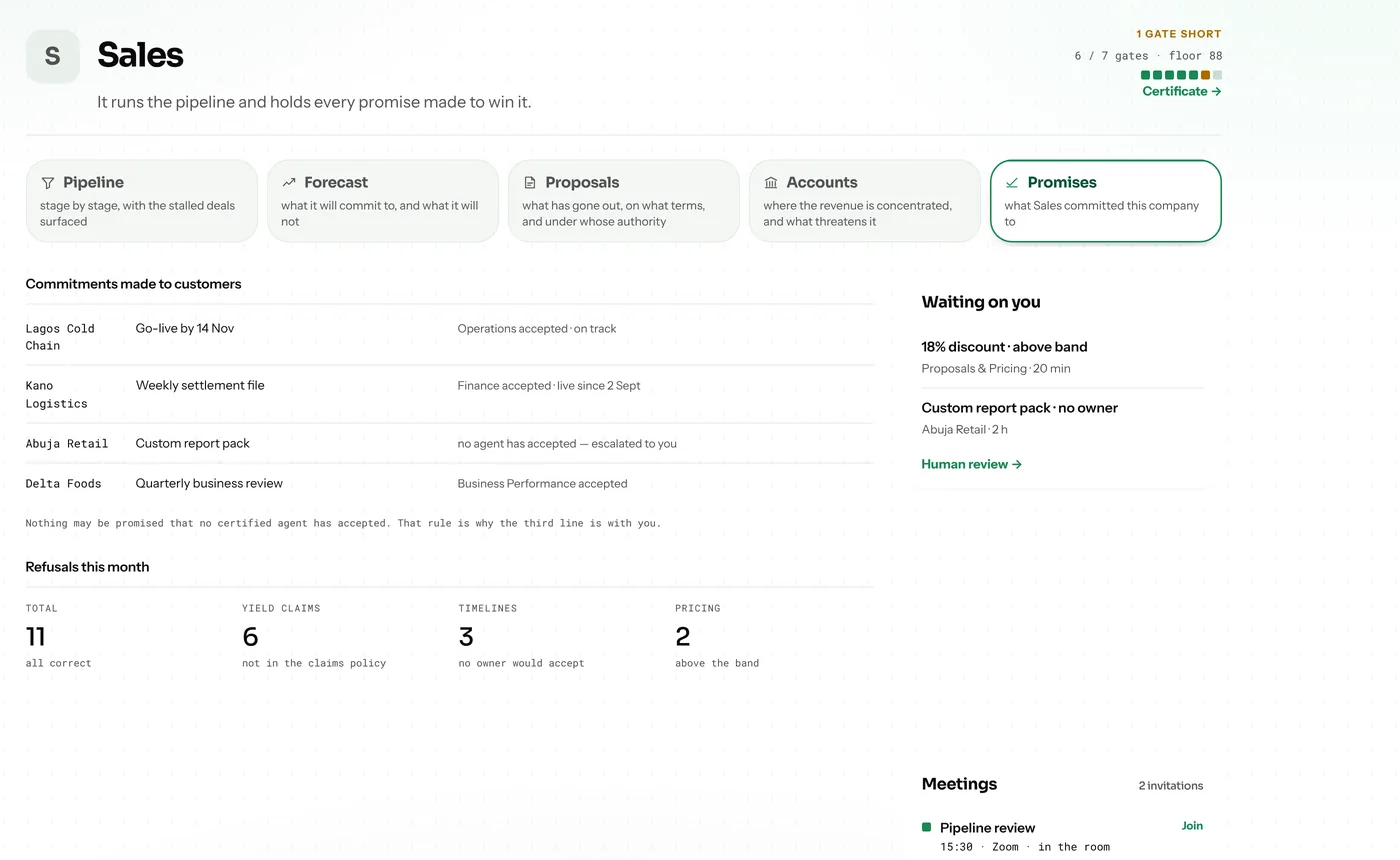Click the 'no agent has accepted' escalation status
The height and width of the screenshot is (860, 1400).
click(567, 443)
